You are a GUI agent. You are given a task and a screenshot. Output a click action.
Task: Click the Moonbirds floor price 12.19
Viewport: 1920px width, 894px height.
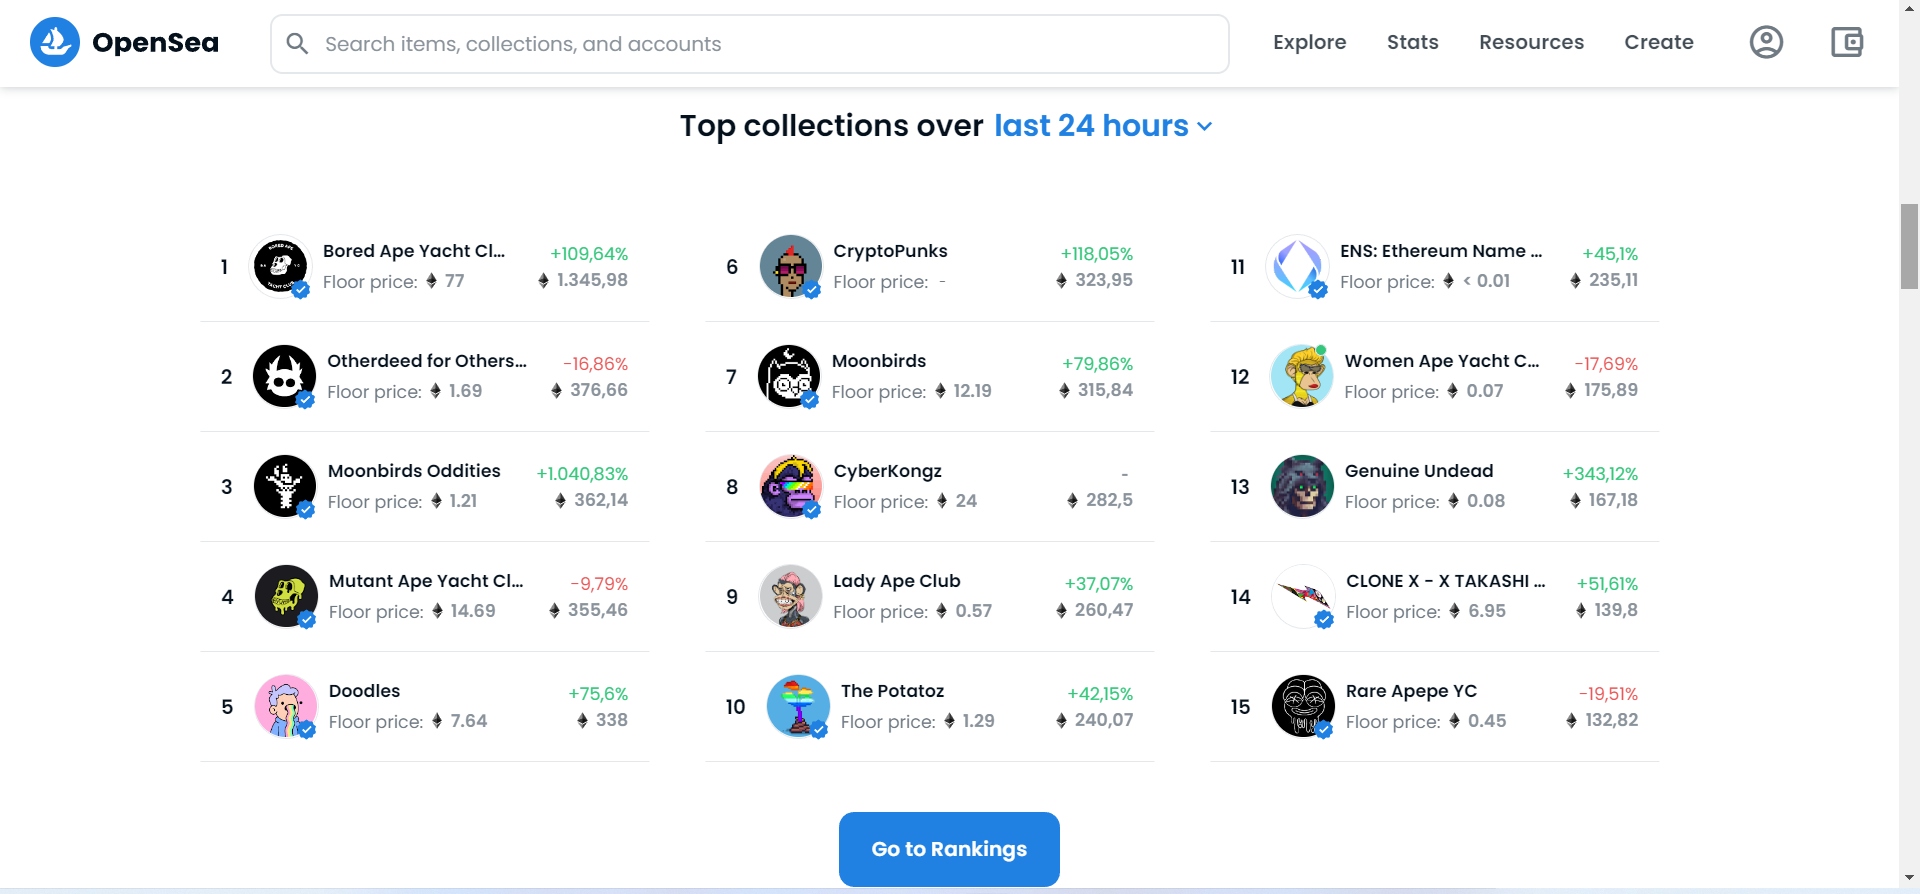[972, 391]
